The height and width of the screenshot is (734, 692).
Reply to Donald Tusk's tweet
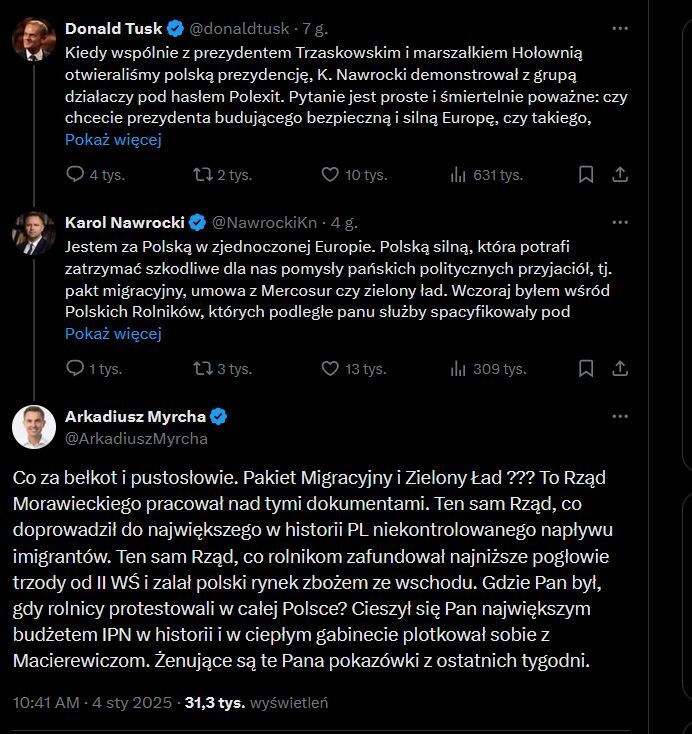[x=75, y=174]
